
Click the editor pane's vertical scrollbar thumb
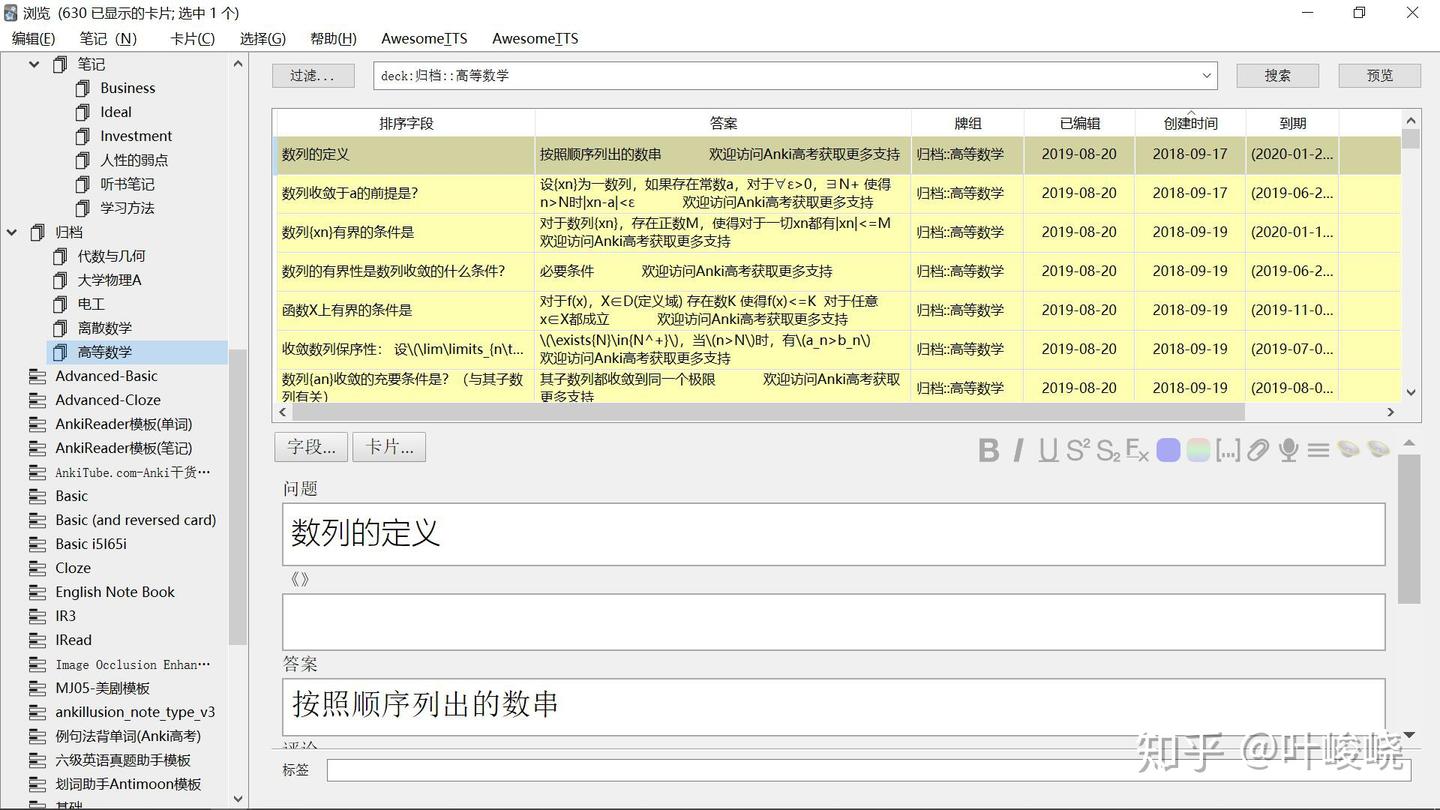1409,529
